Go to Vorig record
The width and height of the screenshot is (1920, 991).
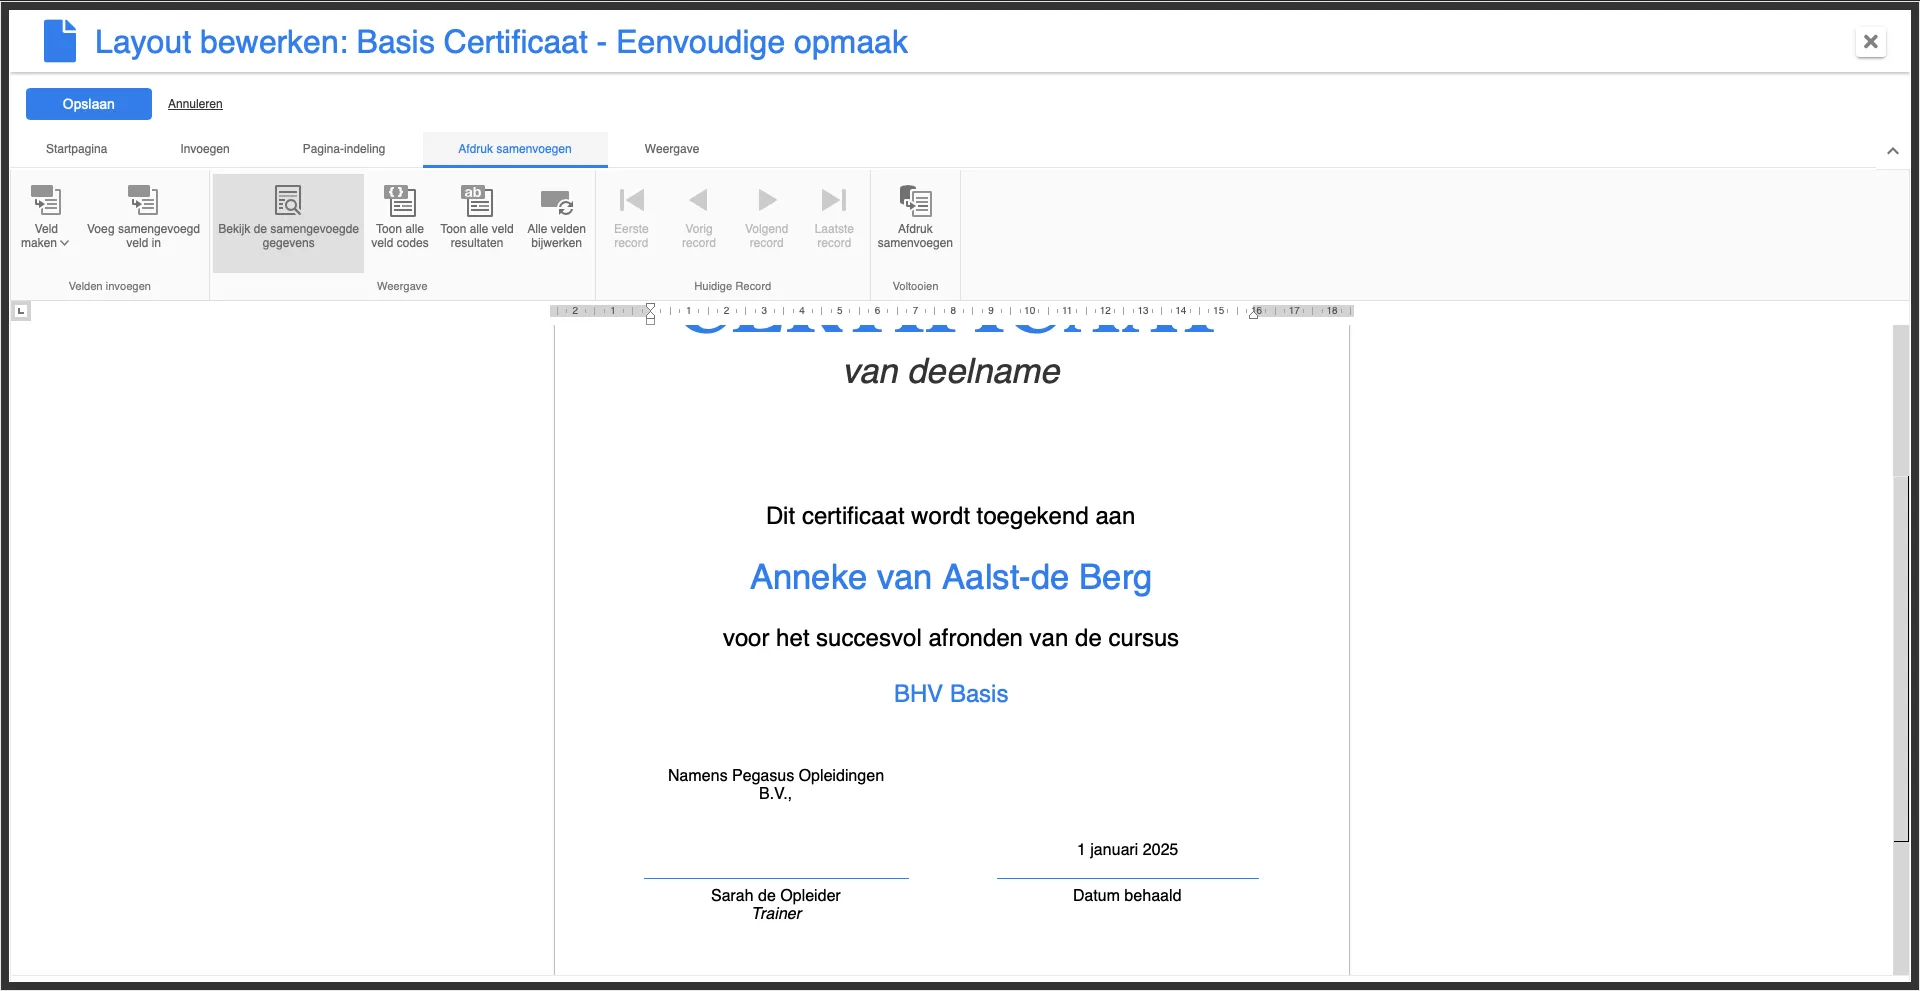pyautogui.click(x=698, y=200)
